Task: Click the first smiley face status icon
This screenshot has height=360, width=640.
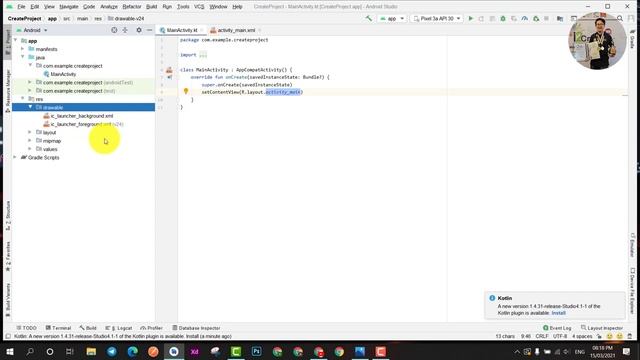Action: (x=609, y=336)
